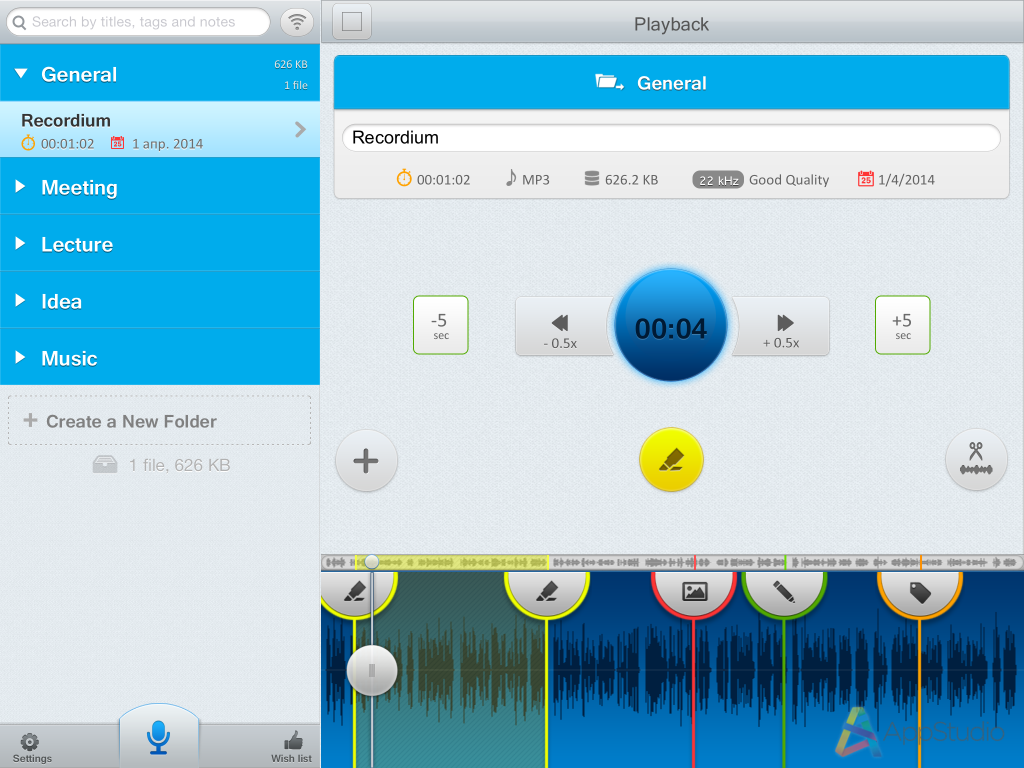
Task: Click the wifi sharing icon near search
Action: point(297,21)
